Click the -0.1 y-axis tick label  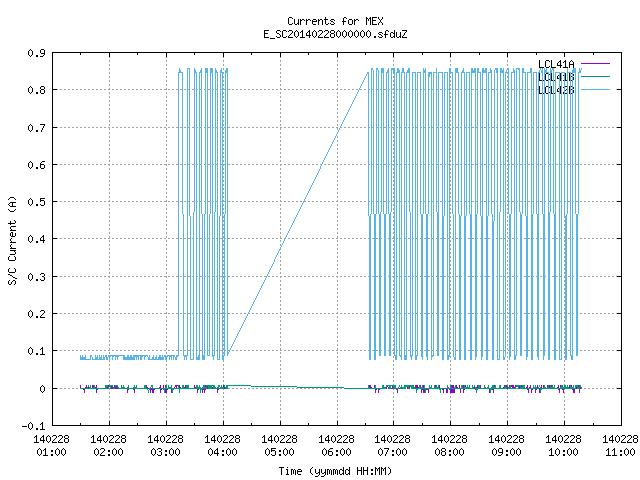(33, 426)
